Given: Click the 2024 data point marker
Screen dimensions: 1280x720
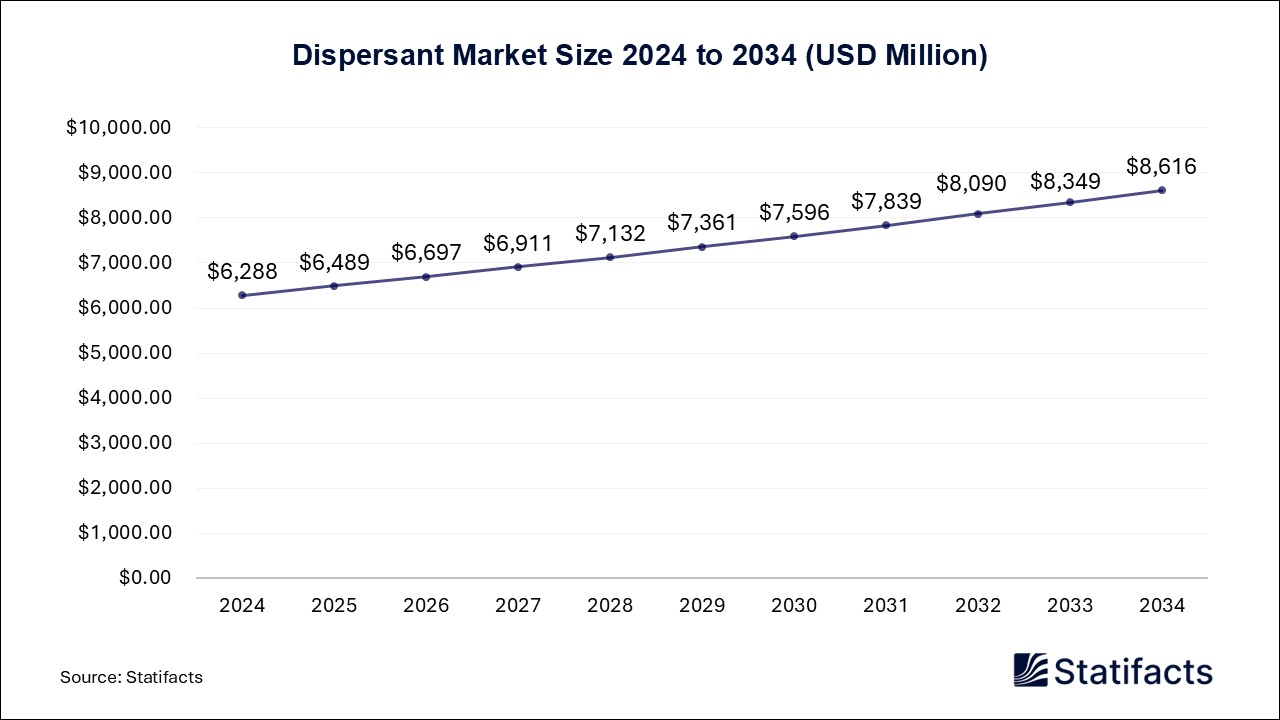Looking at the screenshot, I should click(x=242, y=295).
